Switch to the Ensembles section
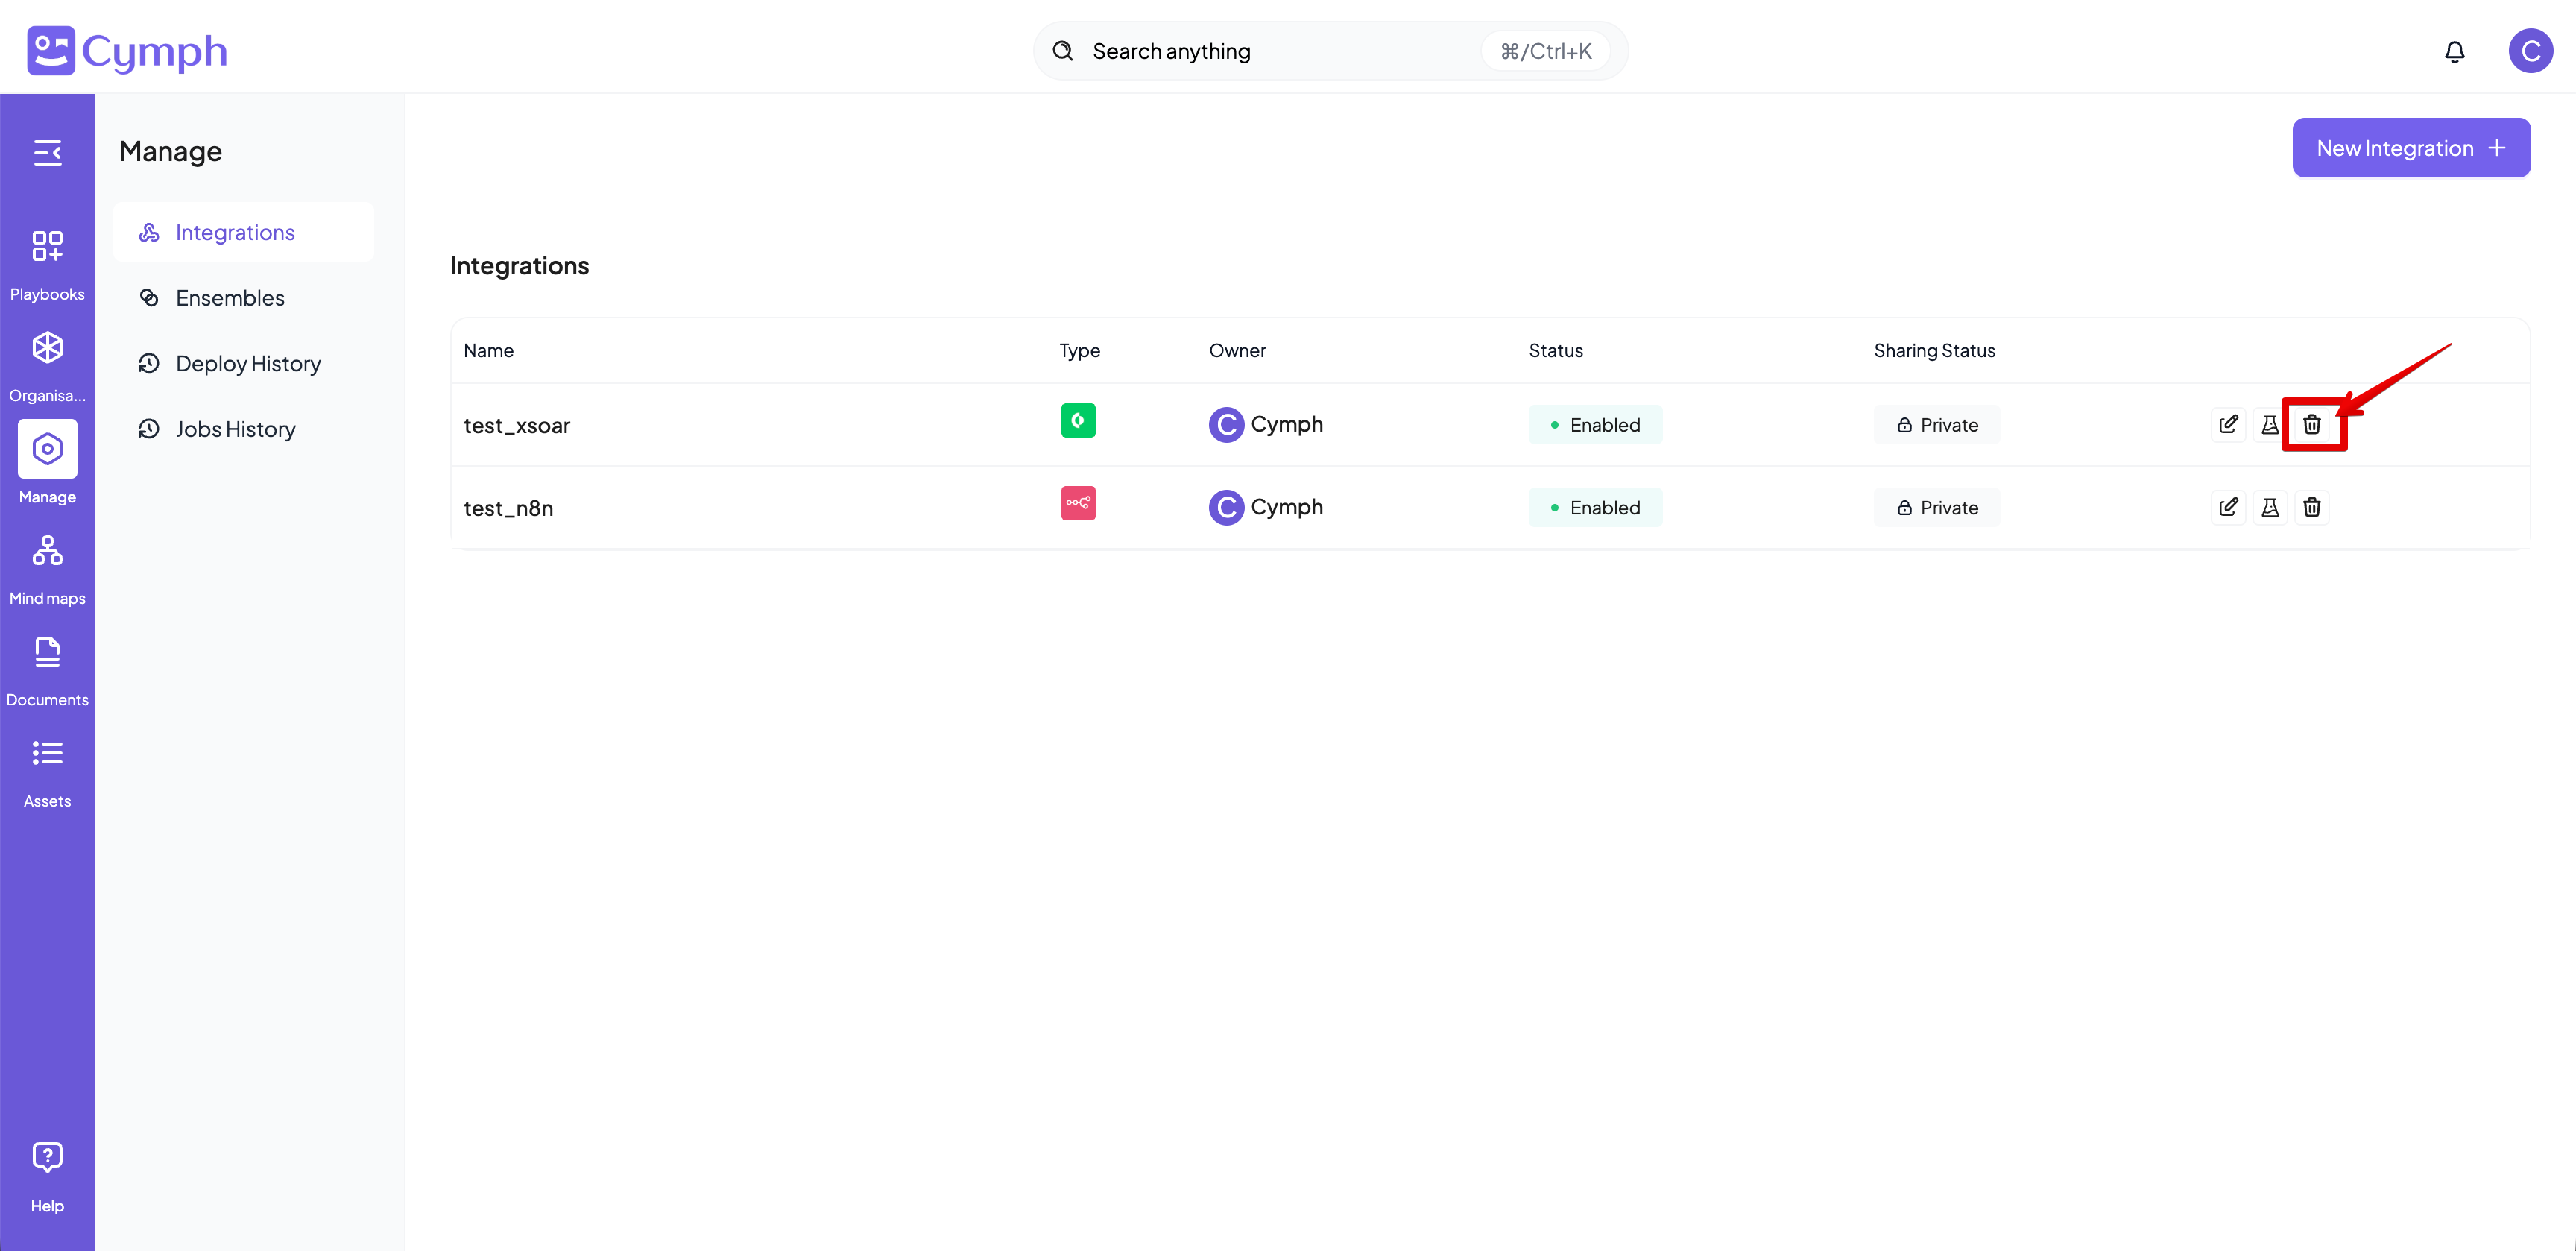Viewport: 2576px width, 1251px height. 229,297
